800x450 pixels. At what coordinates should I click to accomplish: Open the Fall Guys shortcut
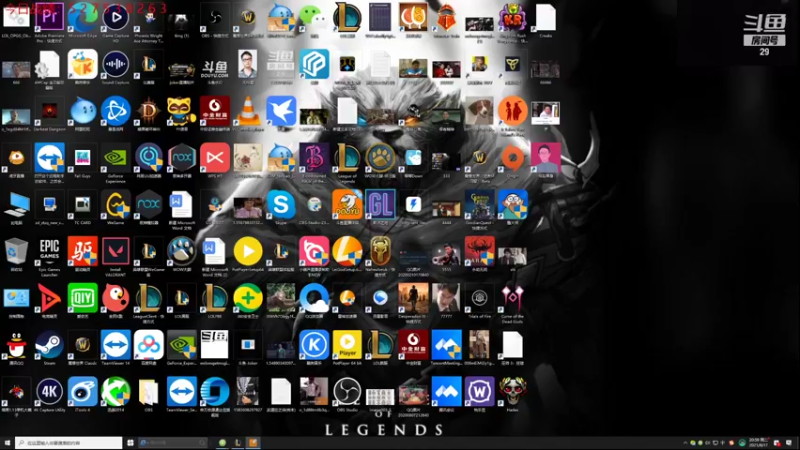83,158
